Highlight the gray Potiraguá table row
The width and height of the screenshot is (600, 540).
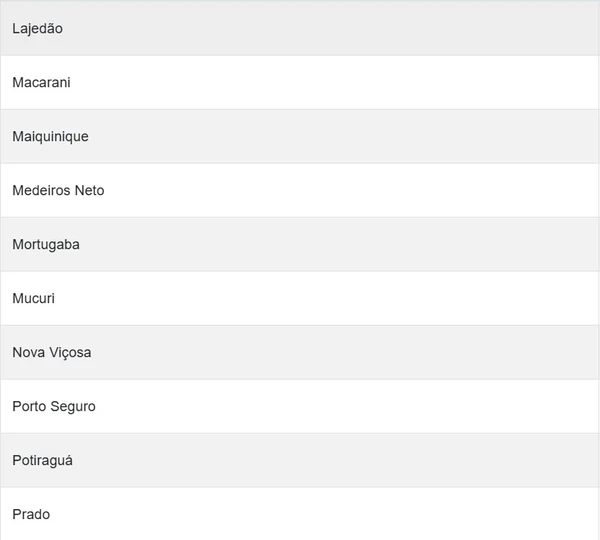(350, 461)
